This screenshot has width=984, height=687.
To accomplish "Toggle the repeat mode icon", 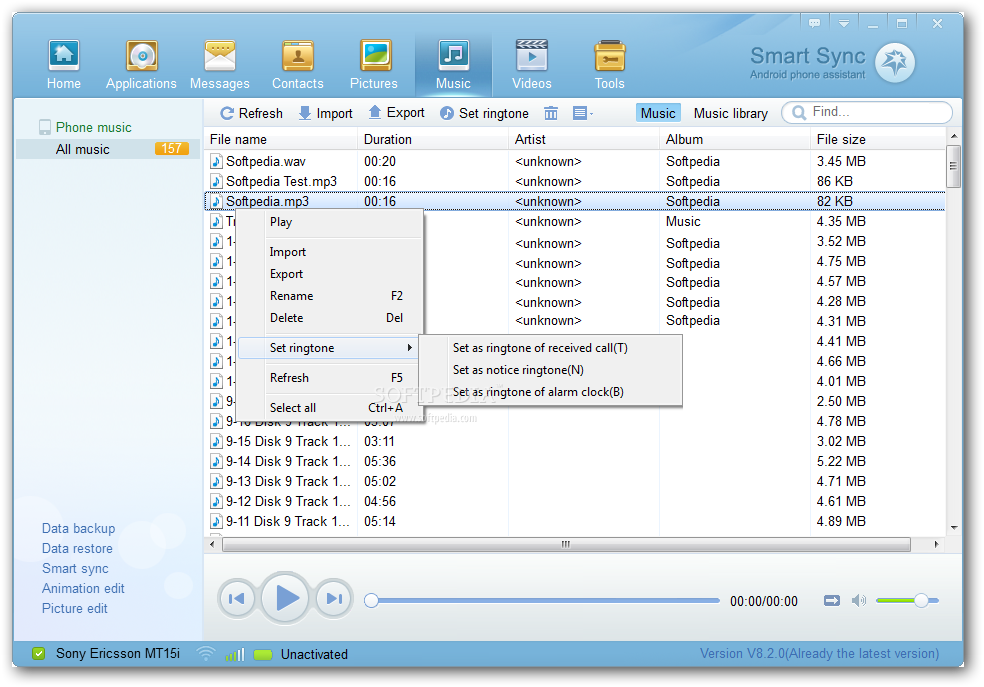I will 832,601.
